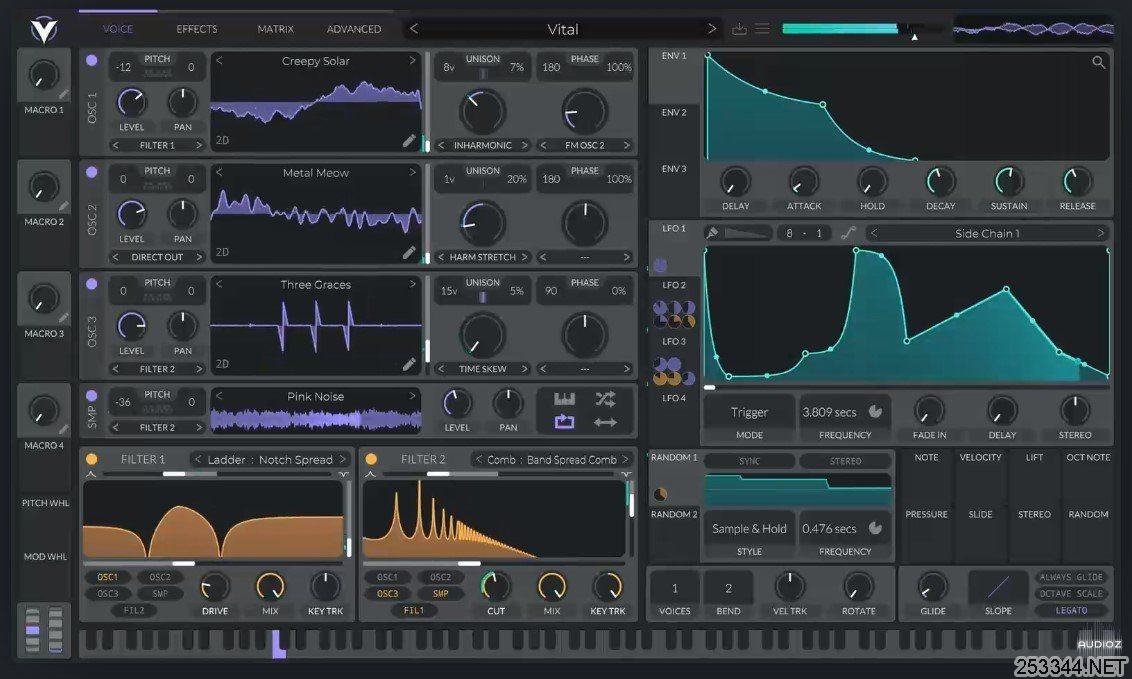Toggle OSC 1 on/off
The image size is (1132, 679).
[92, 61]
